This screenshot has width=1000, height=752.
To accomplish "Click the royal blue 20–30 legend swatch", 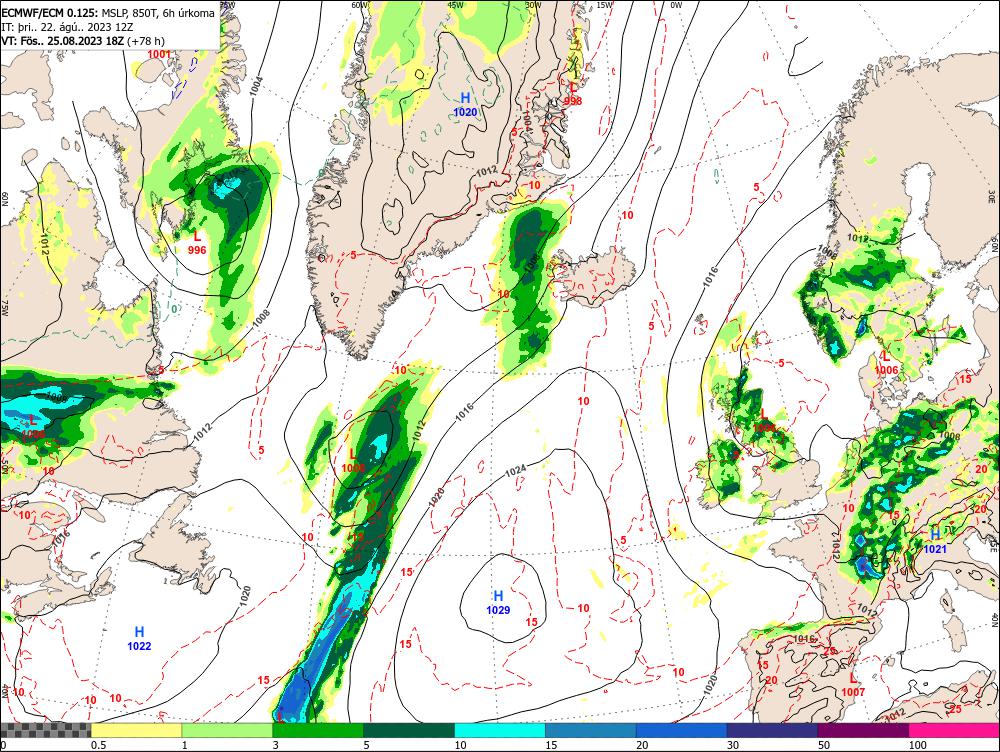I will [x=682, y=730].
